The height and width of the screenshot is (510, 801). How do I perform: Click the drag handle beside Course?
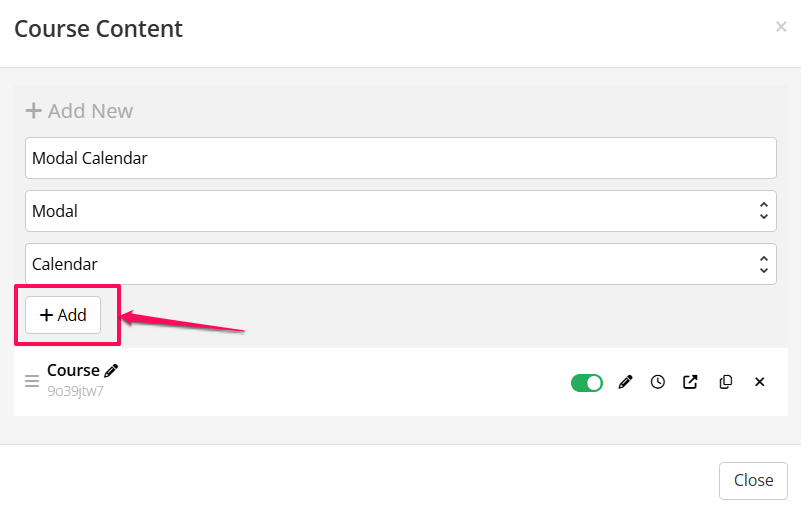32,381
